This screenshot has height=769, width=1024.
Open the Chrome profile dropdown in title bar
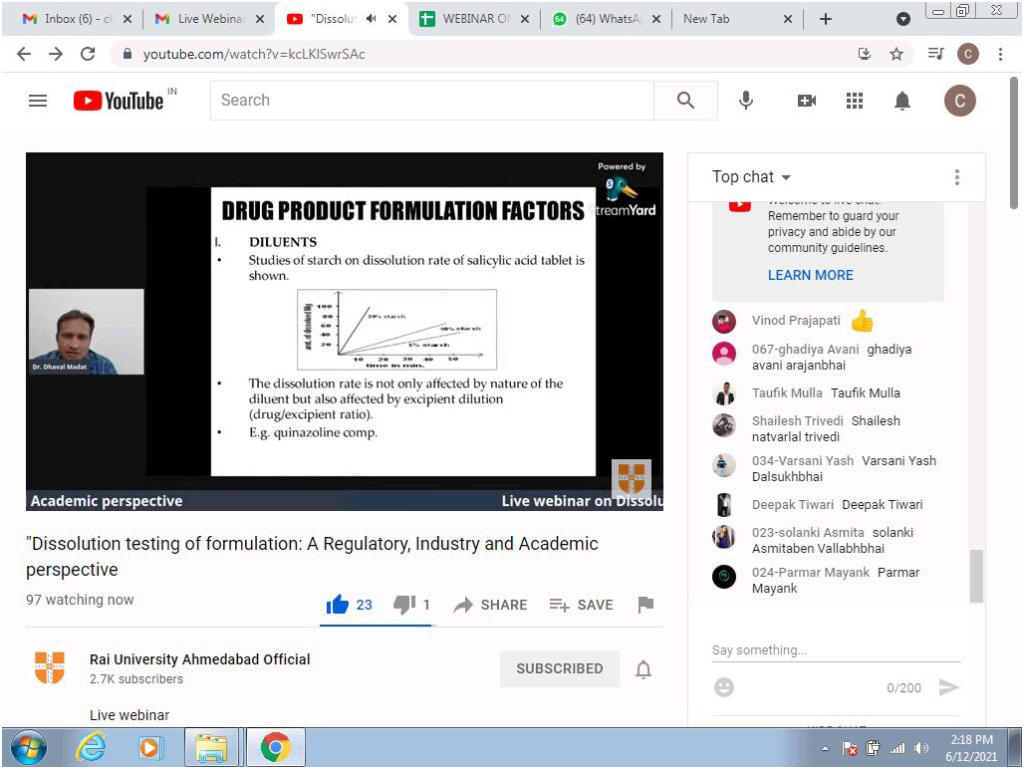pyautogui.click(x=903, y=19)
